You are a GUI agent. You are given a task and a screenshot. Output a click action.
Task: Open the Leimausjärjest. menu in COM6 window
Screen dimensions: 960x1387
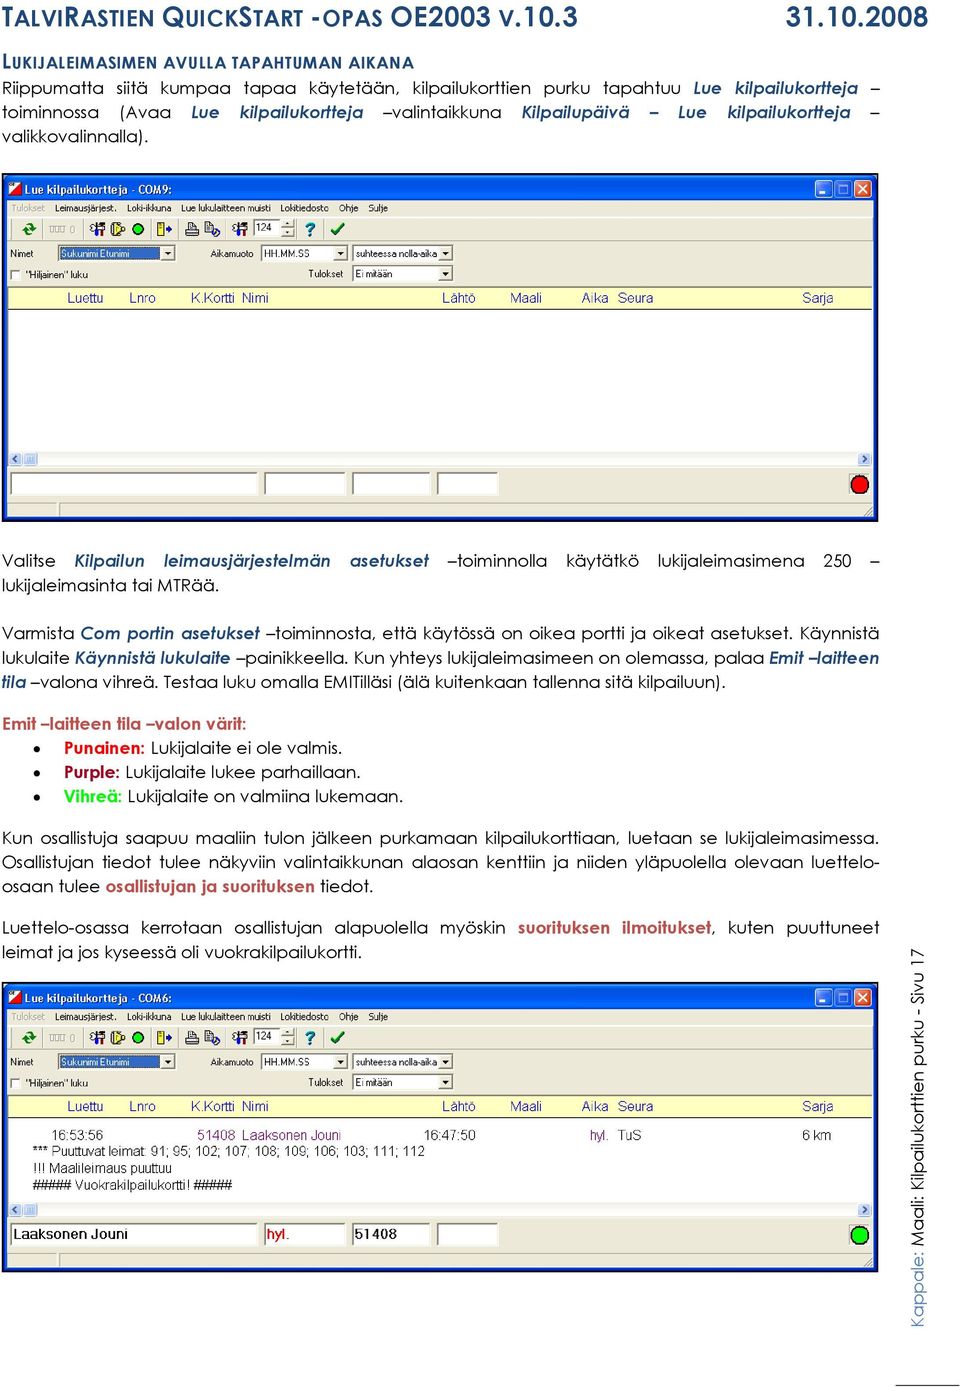coord(85,1017)
